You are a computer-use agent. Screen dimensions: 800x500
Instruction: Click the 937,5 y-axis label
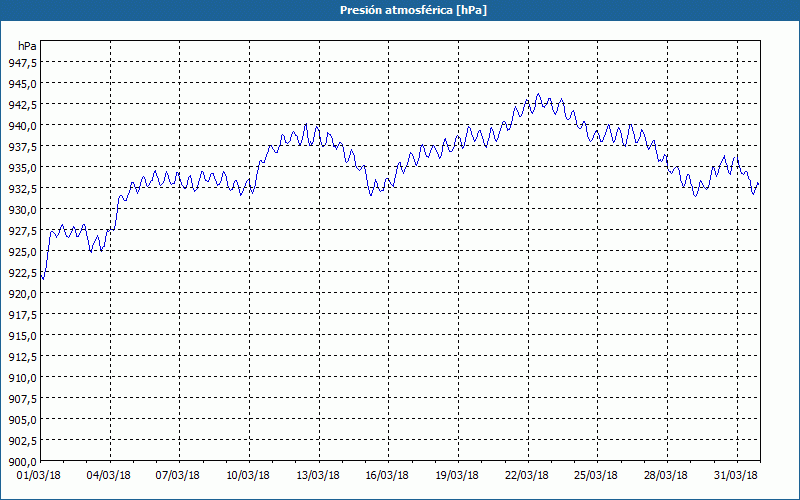22,146
